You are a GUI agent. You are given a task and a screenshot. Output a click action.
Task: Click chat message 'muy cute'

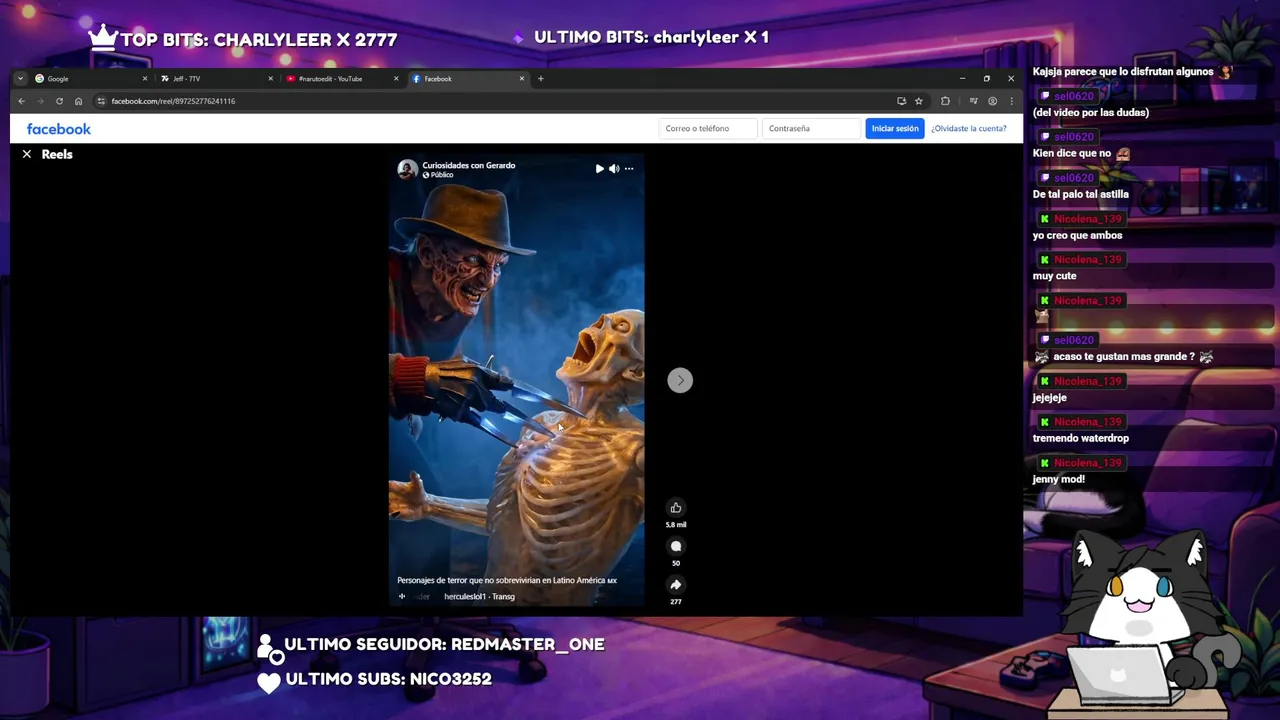pos(1054,276)
